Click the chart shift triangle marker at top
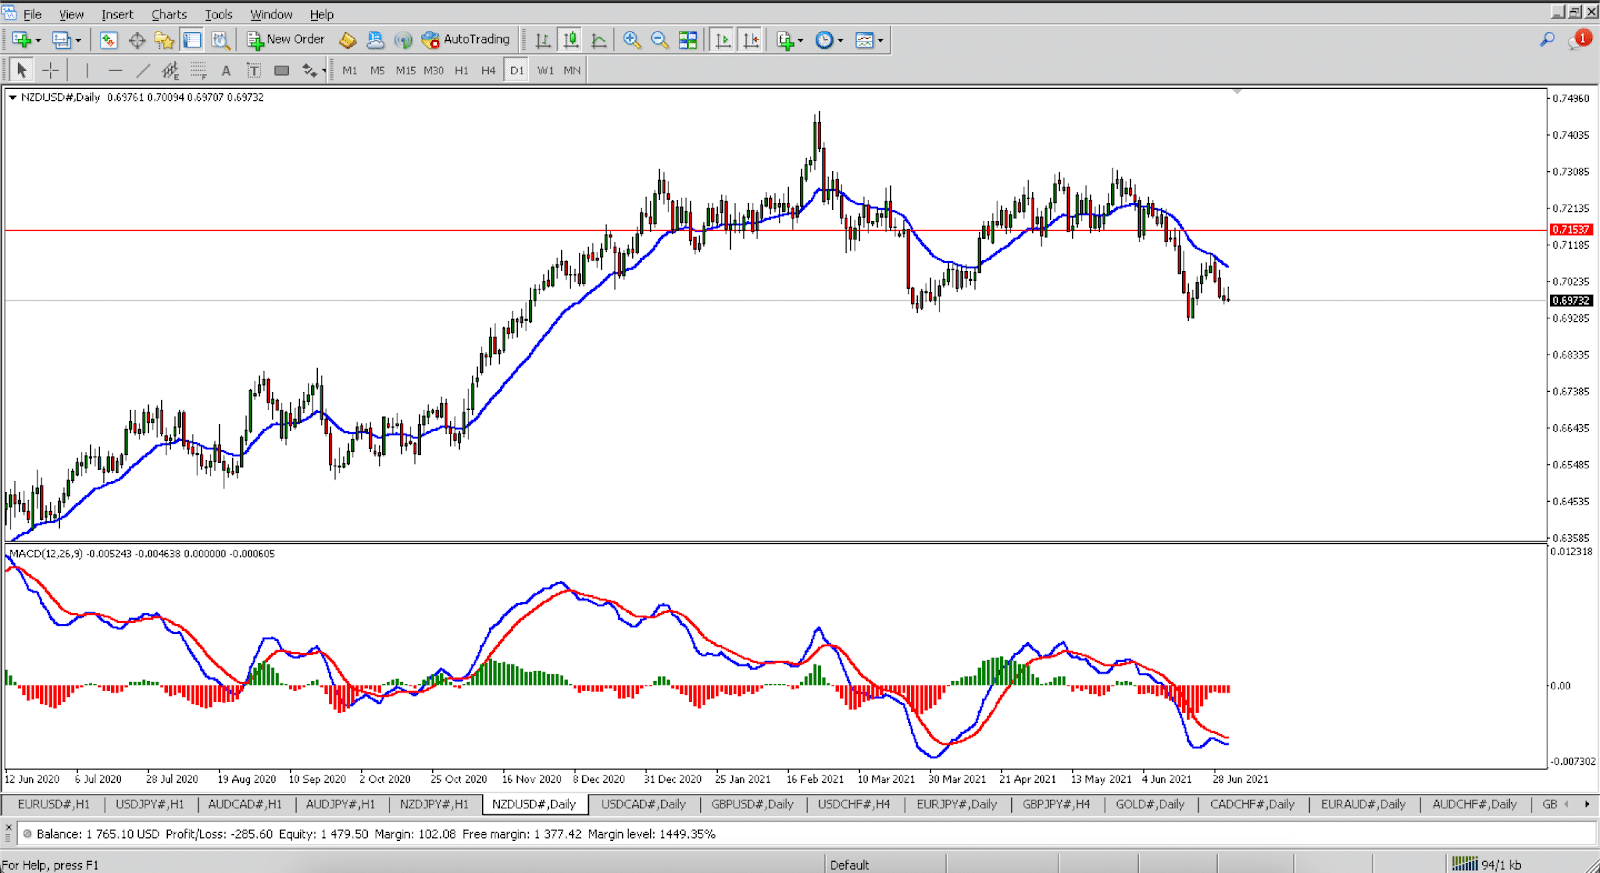 pos(1237,91)
